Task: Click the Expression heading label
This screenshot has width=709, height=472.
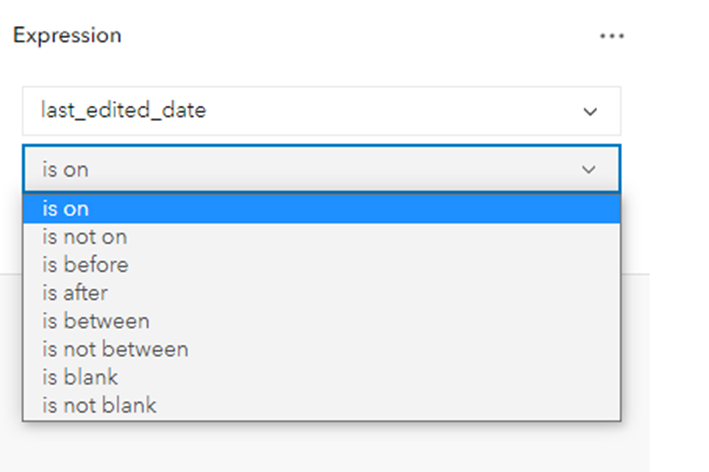Action: click(67, 36)
